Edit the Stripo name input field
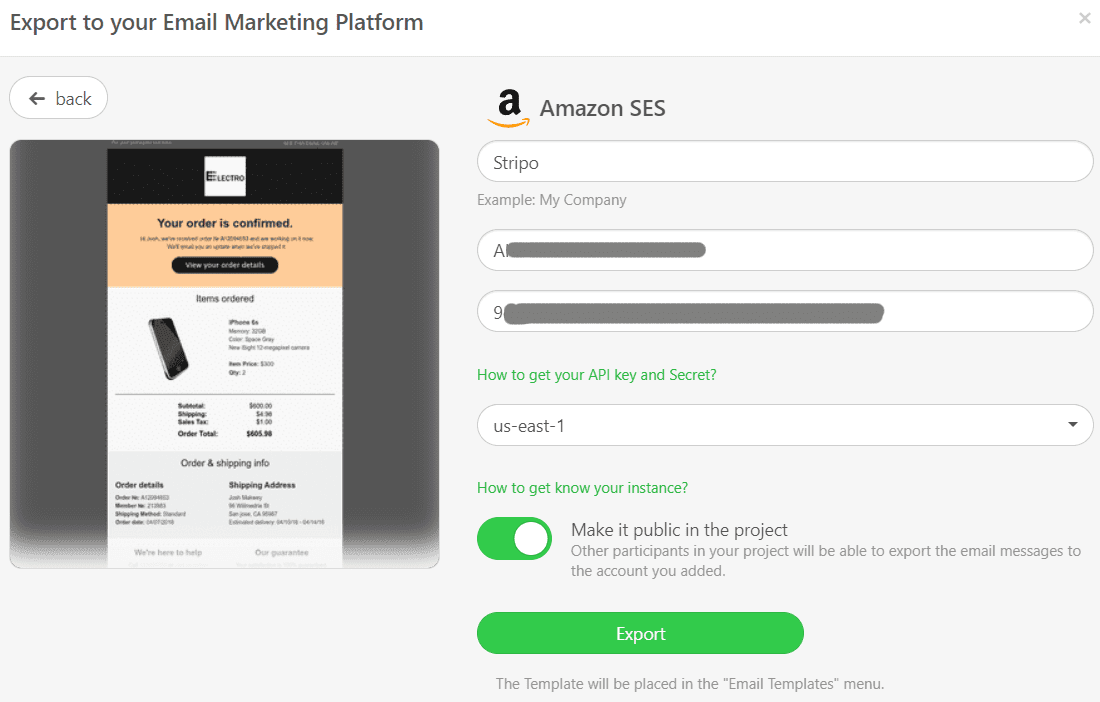Image resolution: width=1100 pixels, height=702 pixels. click(785, 162)
